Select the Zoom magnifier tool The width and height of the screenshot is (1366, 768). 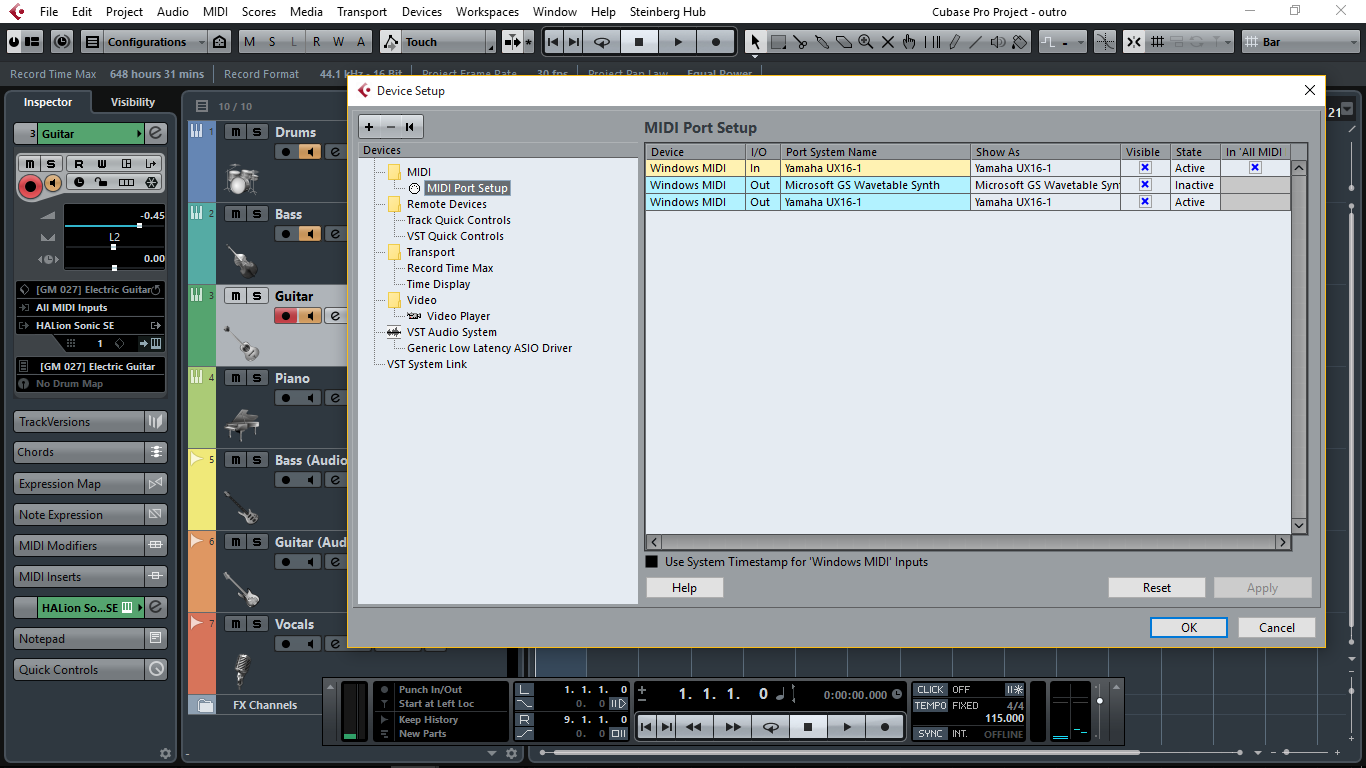866,42
